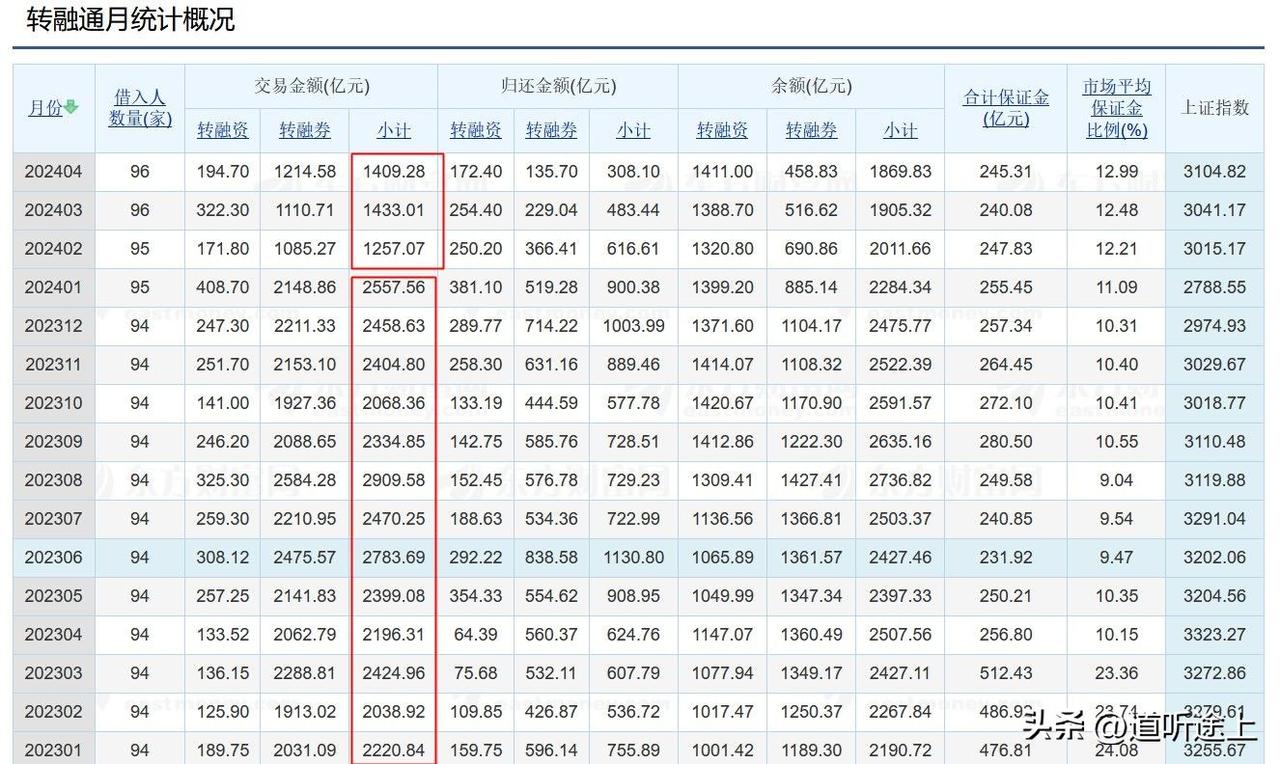Click margin ratio value 23.36
The height and width of the screenshot is (764, 1280).
tap(1117, 673)
